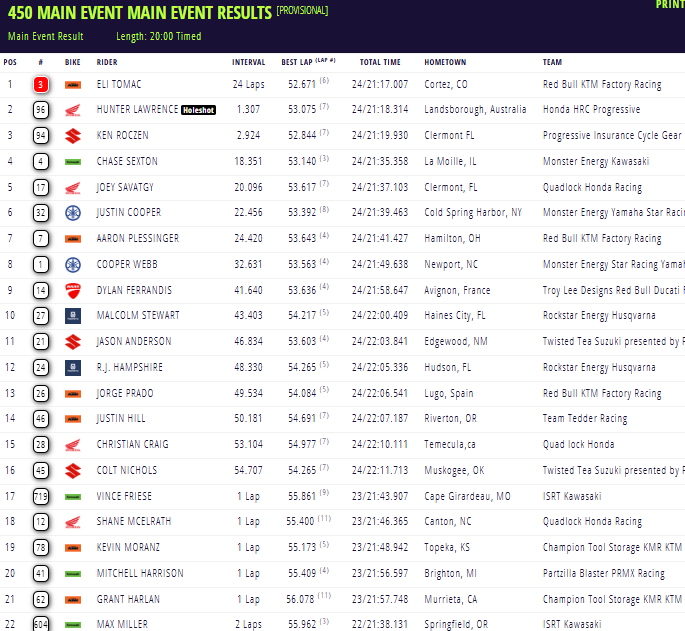Click the Husqvarna logo in Malcolm Stewart's row
The width and height of the screenshot is (685, 631).
(x=73, y=316)
